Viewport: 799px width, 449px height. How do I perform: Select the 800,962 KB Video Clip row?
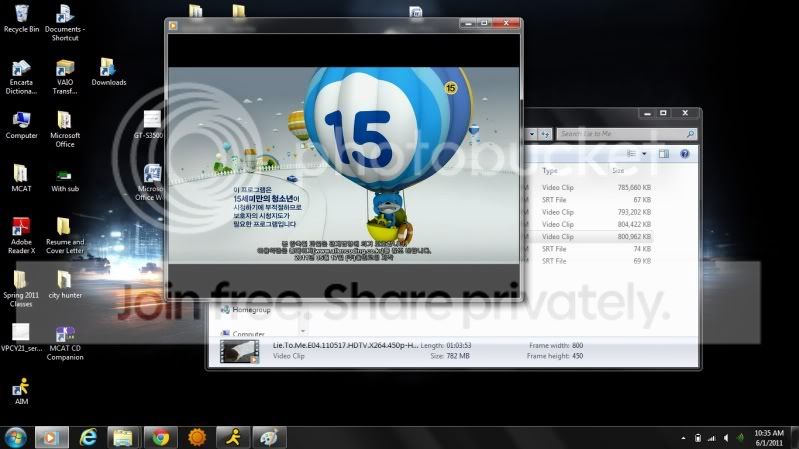(x=589, y=237)
